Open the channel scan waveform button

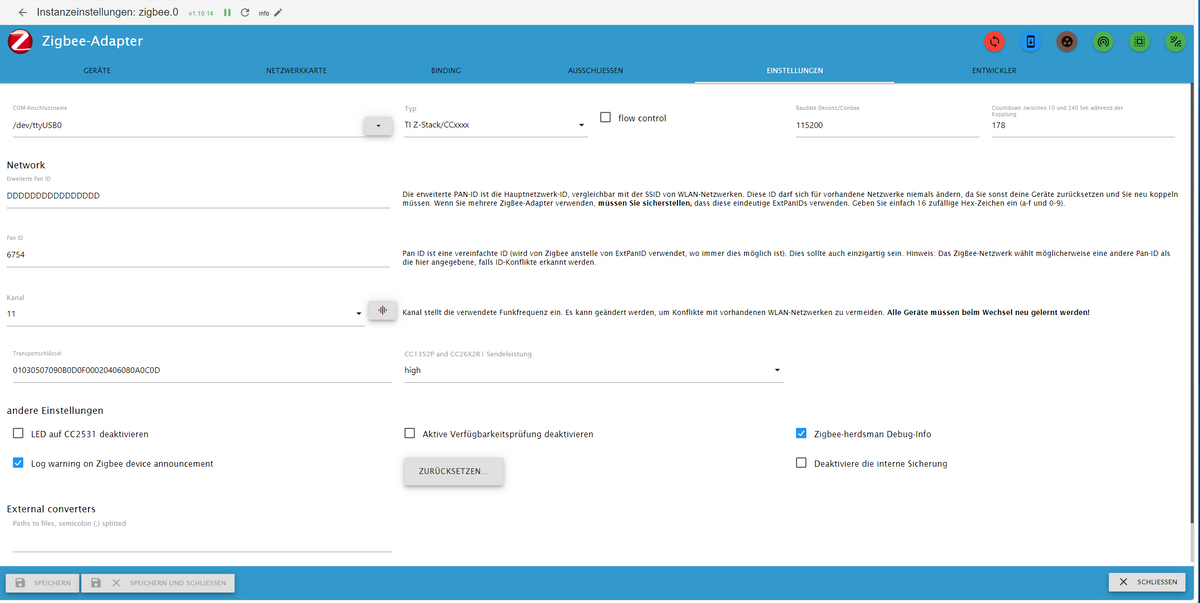click(382, 311)
